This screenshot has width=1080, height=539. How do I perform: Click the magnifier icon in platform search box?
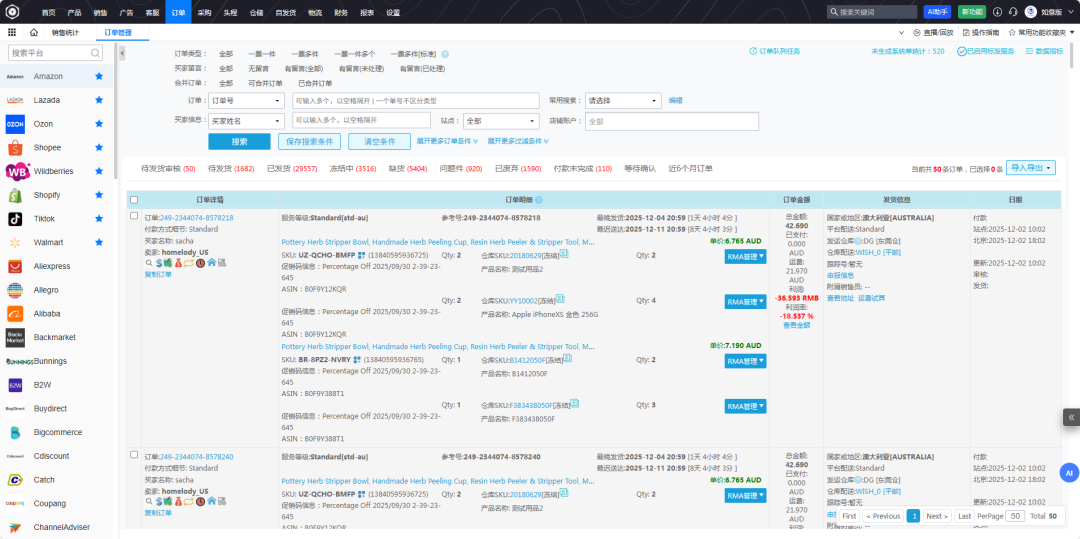coord(93,52)
